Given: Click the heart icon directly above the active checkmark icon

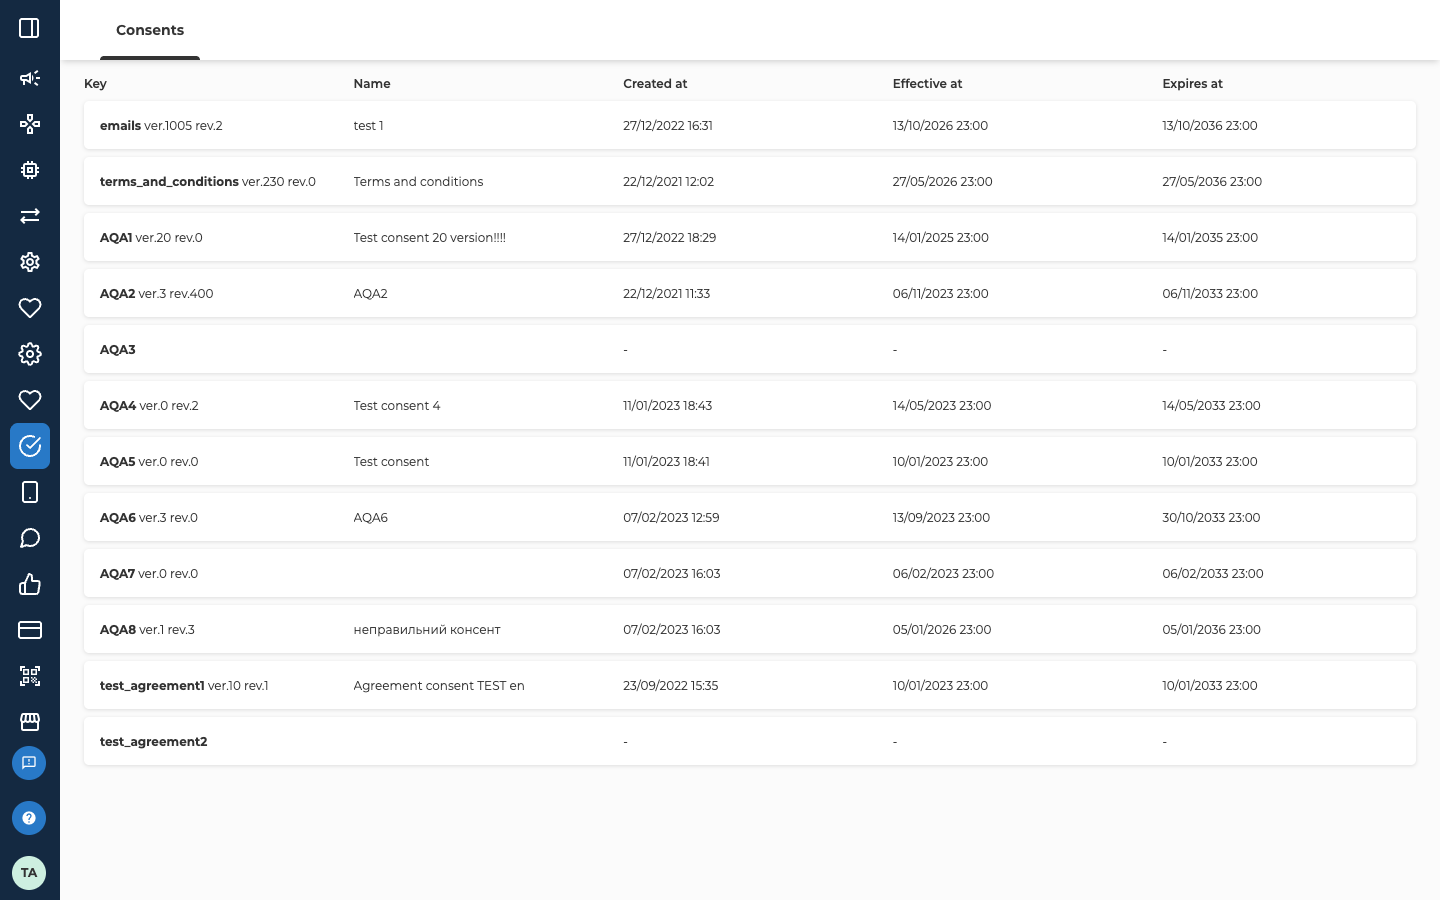Looking at the screenshot, I should (x=30, y=400).
